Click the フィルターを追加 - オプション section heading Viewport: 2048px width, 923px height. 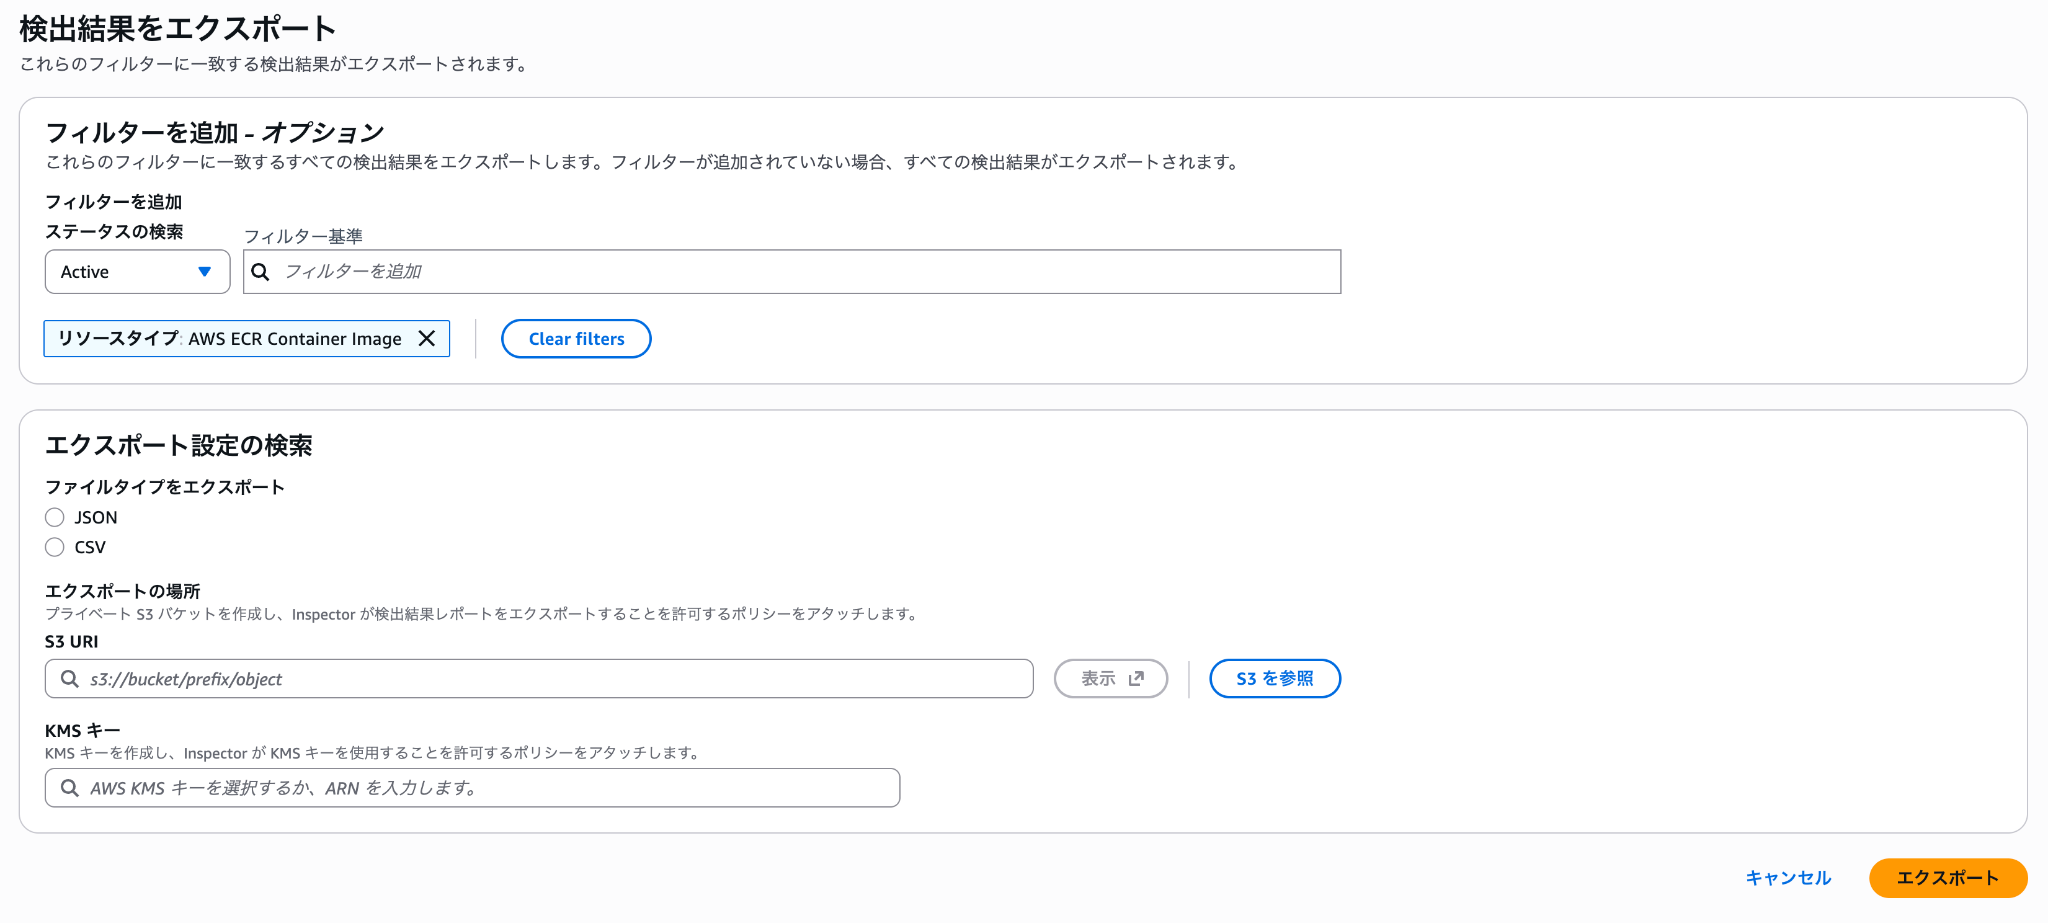[x=215, y=133]
